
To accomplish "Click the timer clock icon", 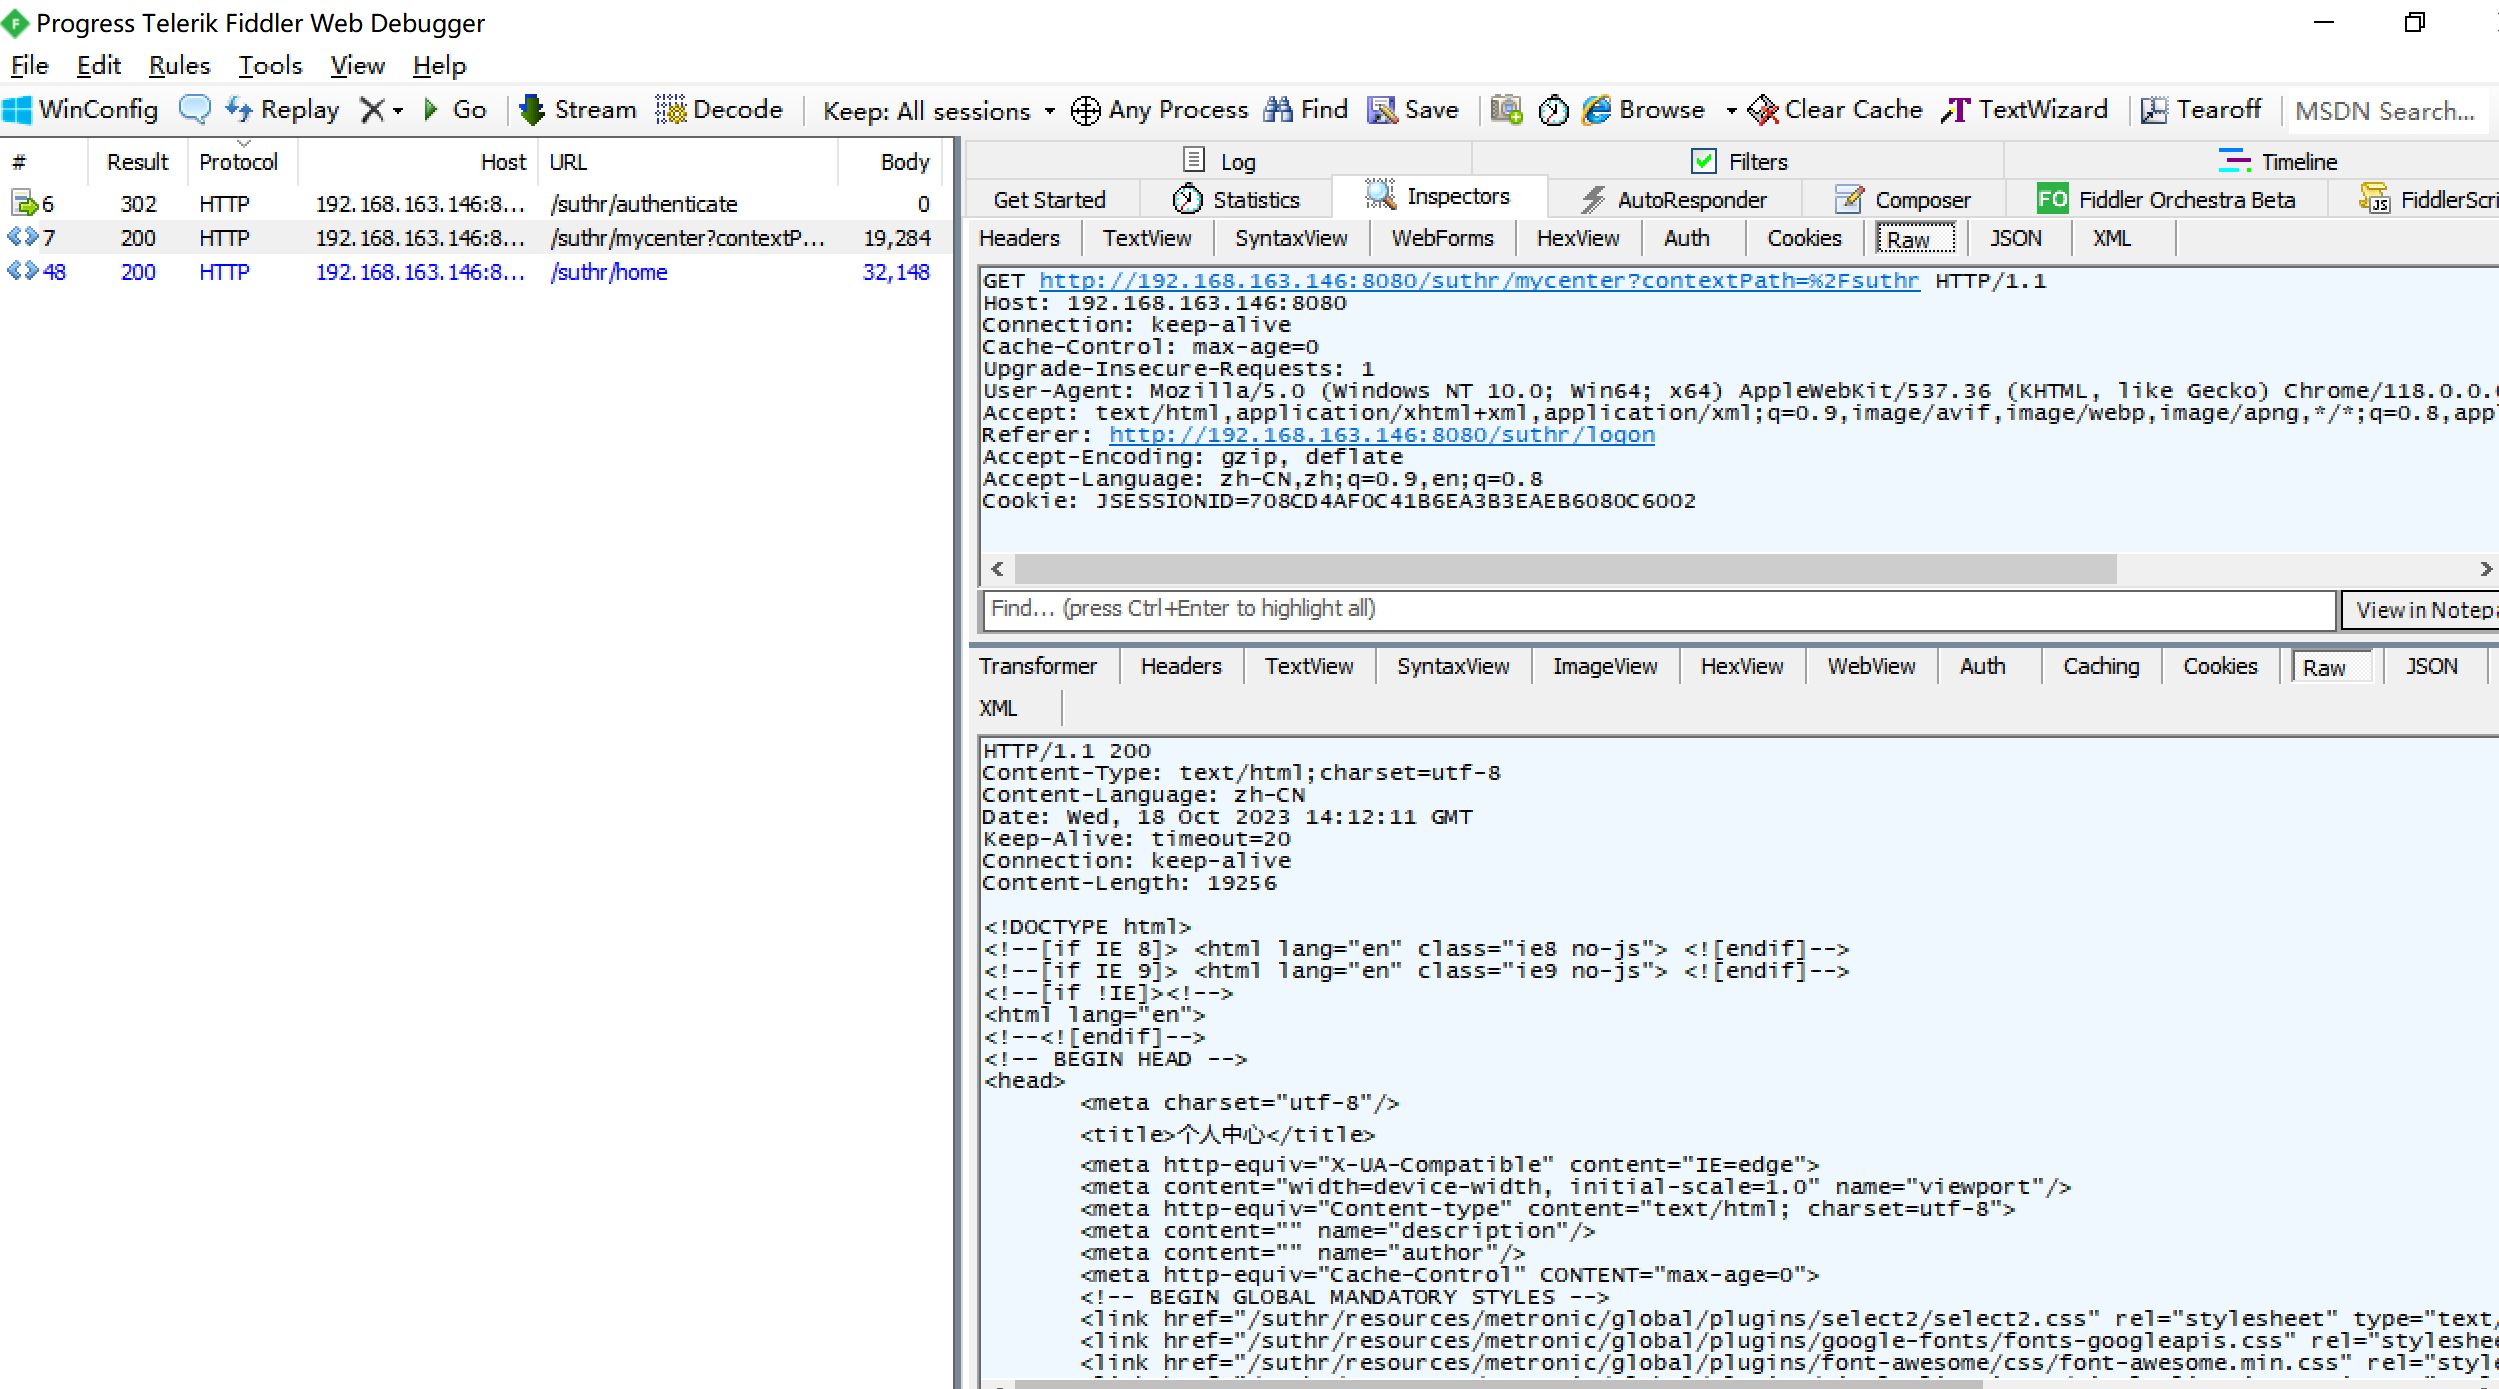I will (1553, 110).
